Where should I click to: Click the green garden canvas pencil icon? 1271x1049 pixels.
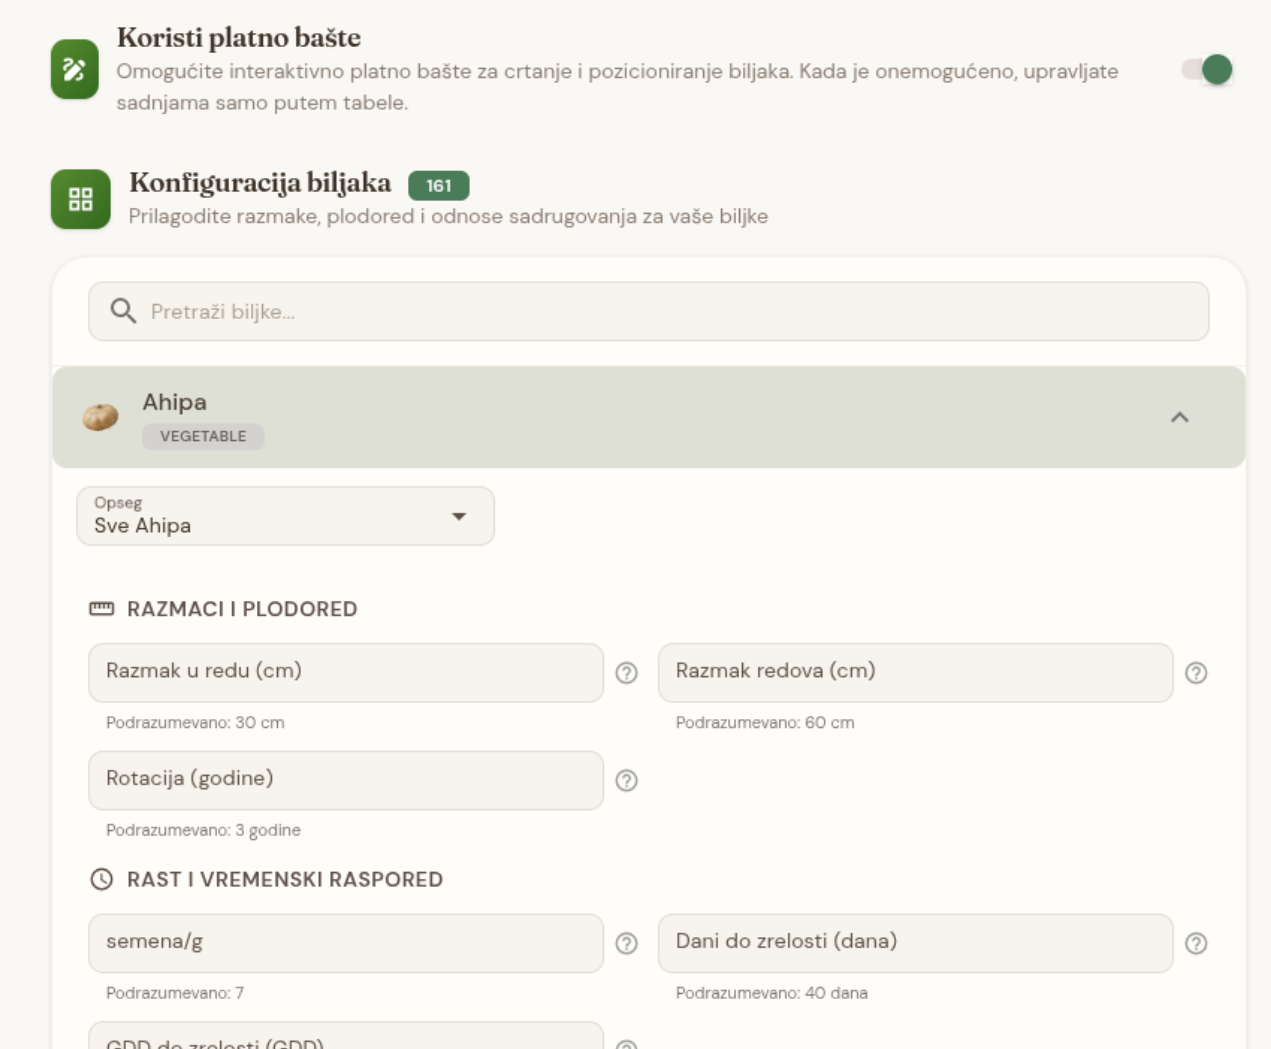[75, 70]
